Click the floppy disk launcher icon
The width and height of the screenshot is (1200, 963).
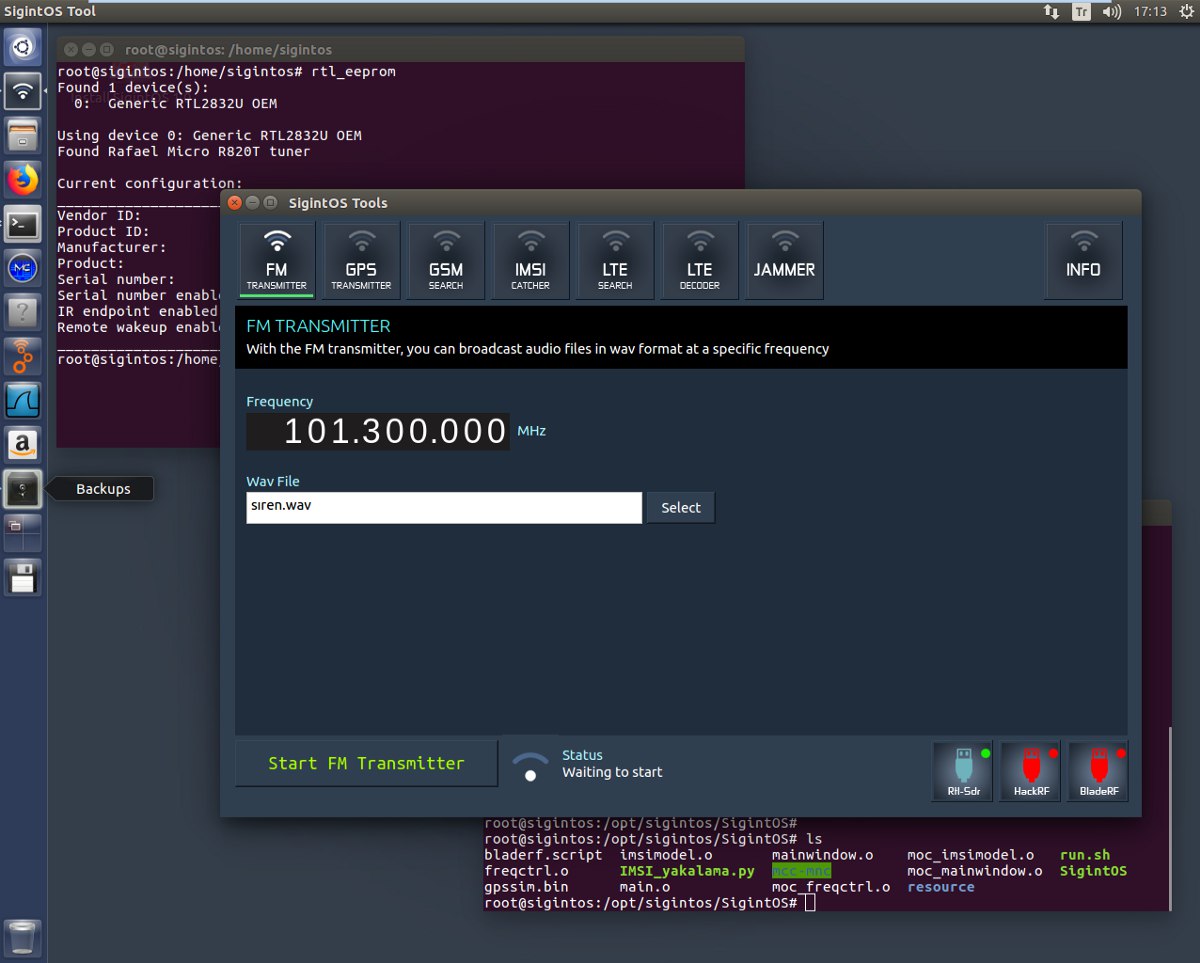point(24,577)
